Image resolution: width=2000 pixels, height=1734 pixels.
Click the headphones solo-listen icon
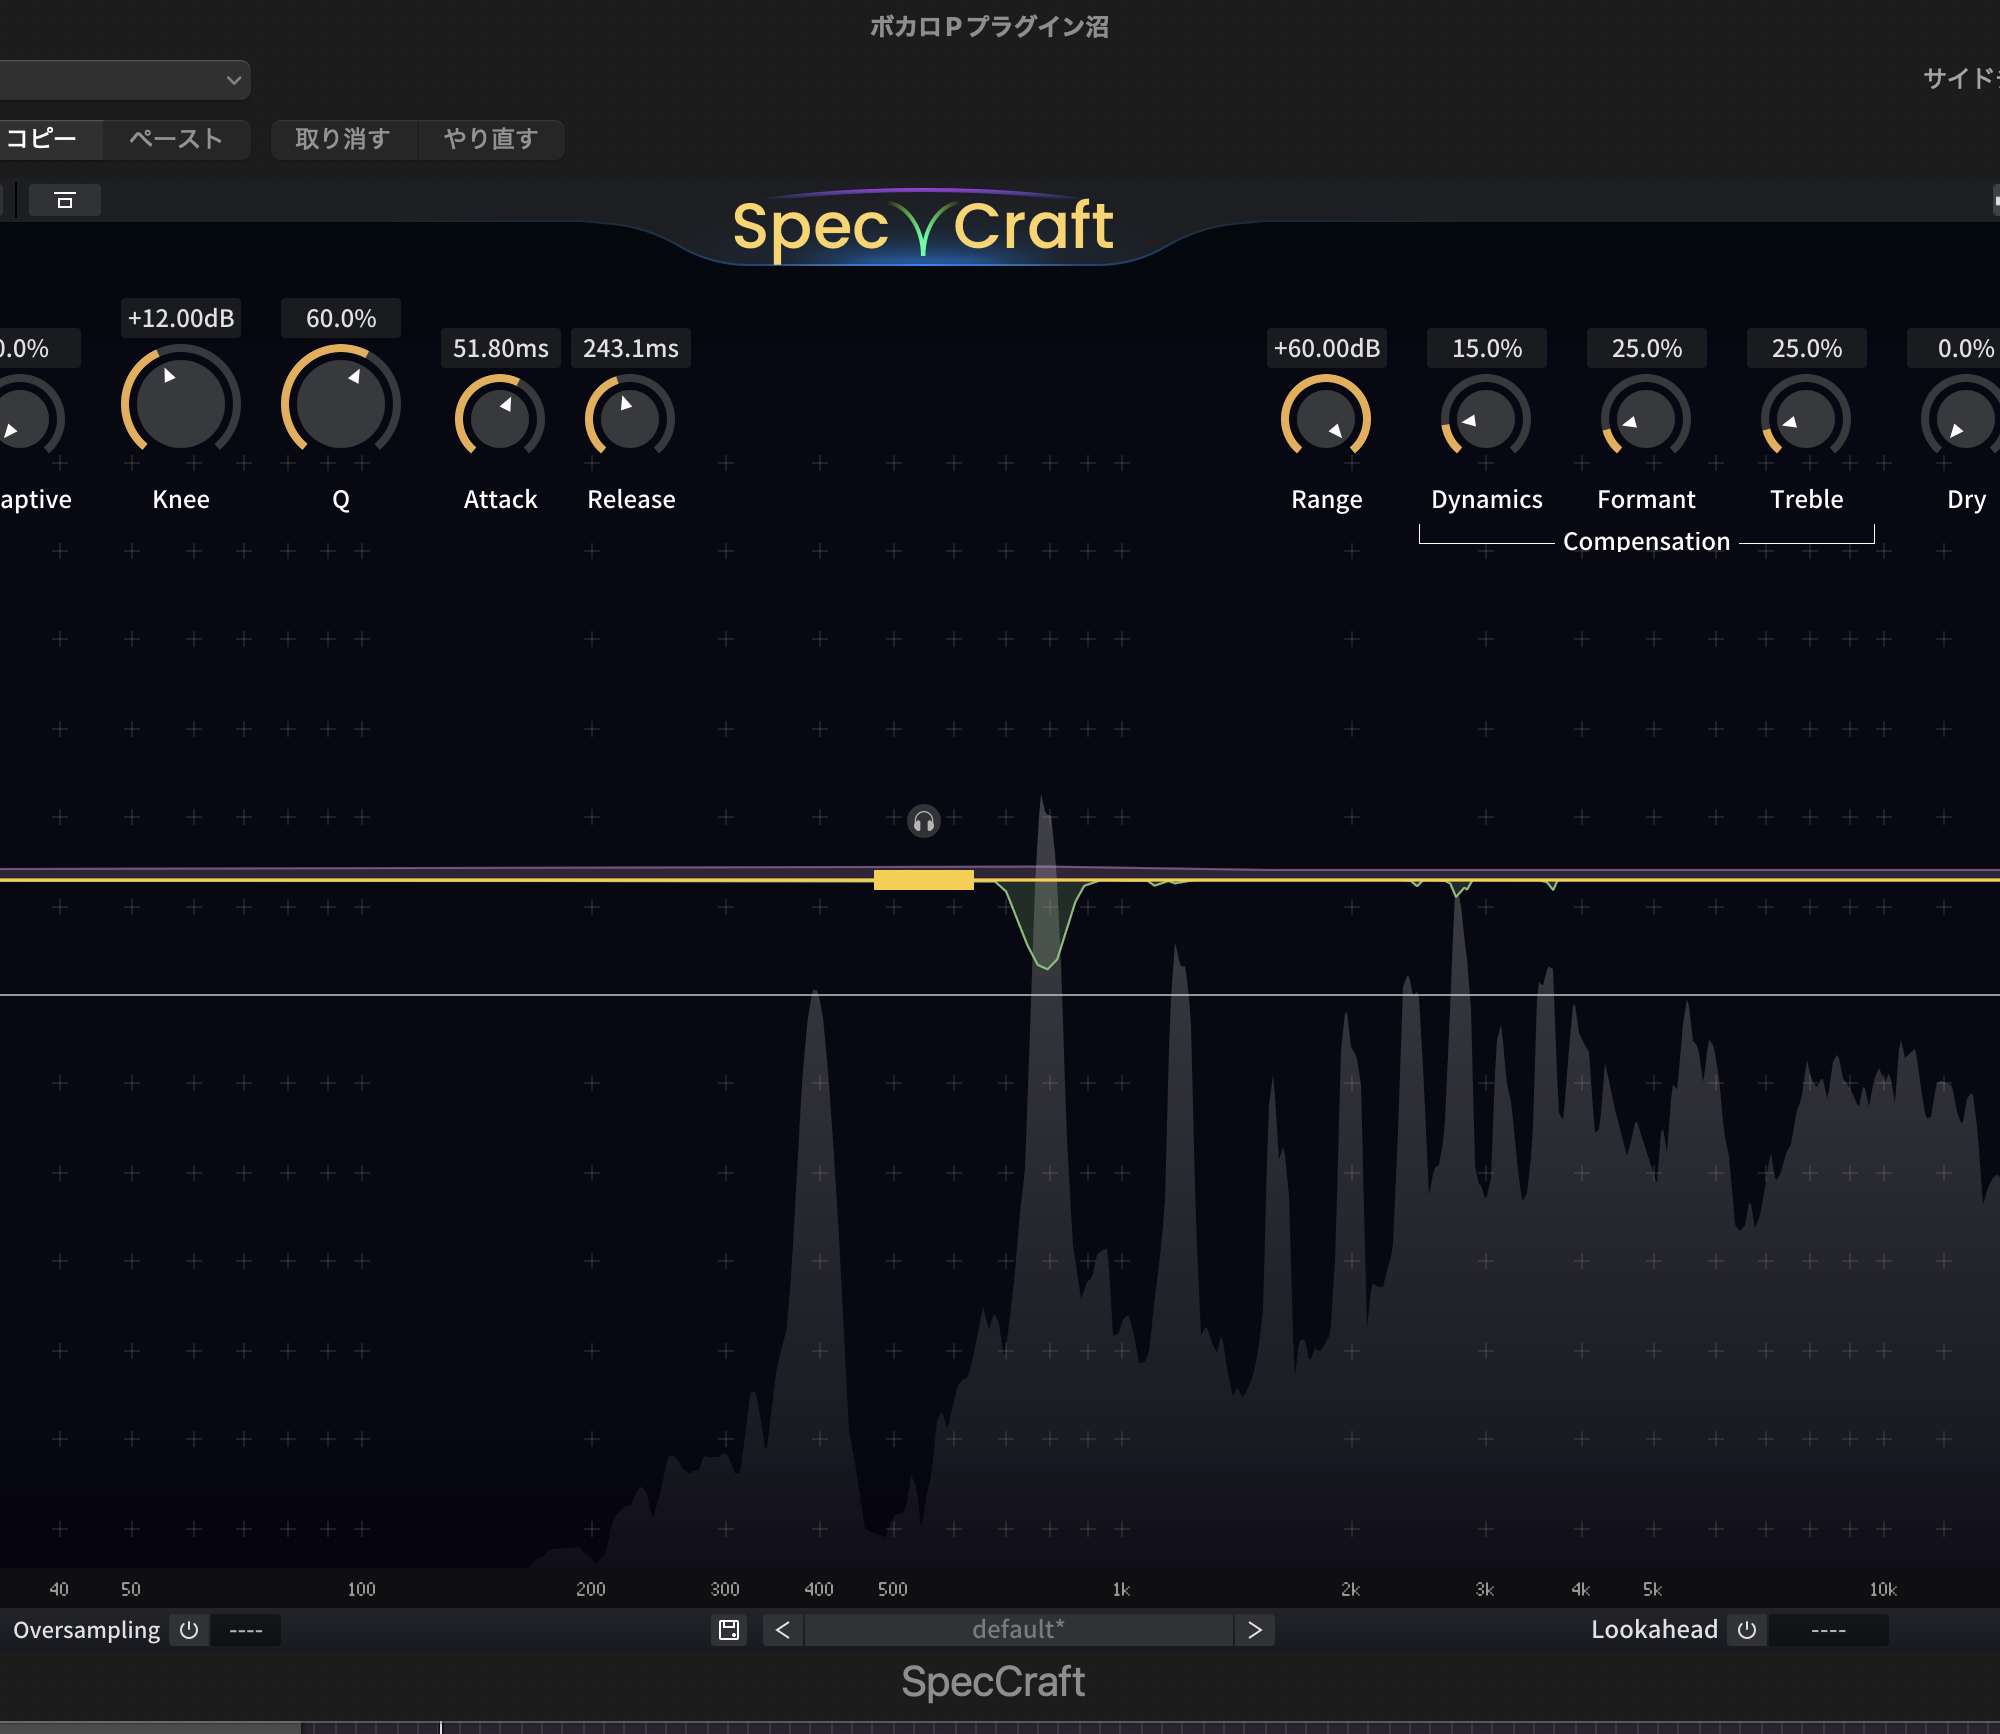tap(924, 822)
